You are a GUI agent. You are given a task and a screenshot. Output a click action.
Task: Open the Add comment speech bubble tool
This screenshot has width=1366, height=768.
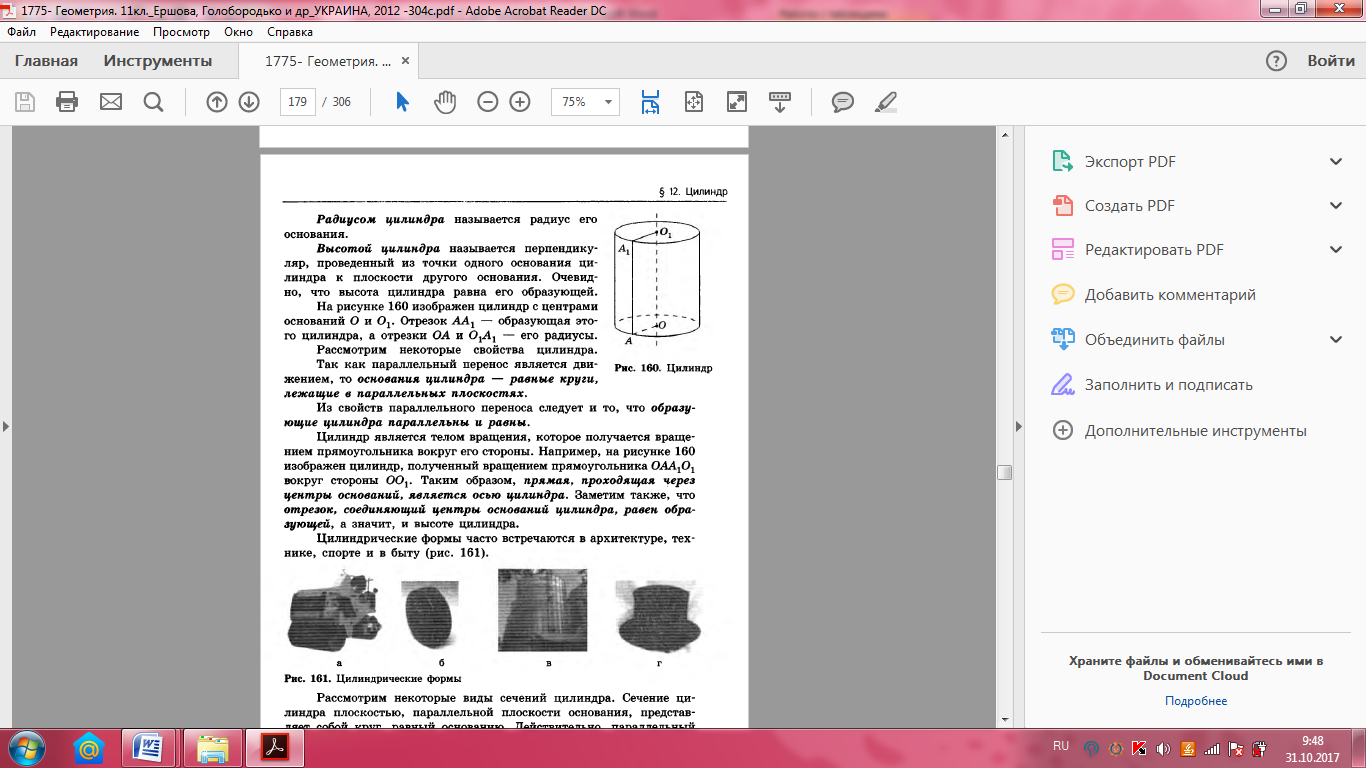pyautogui.click(x=843, y=102)
